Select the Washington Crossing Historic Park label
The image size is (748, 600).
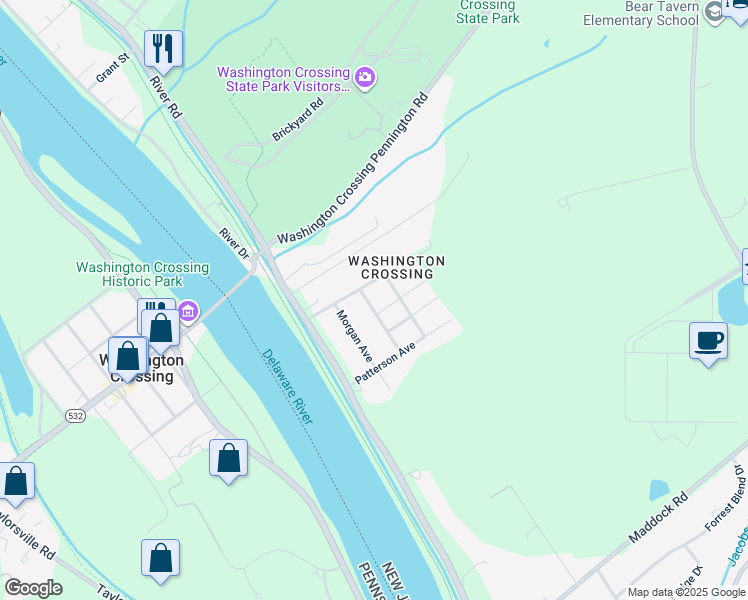click(x=143, y=274)
